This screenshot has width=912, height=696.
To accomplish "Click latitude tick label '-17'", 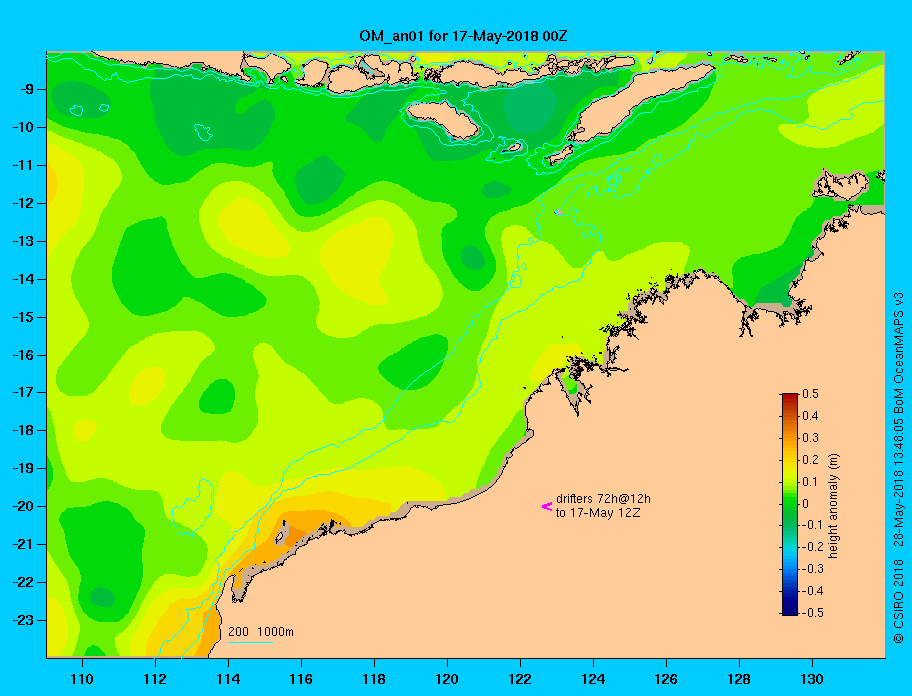I will pos(23,392).
